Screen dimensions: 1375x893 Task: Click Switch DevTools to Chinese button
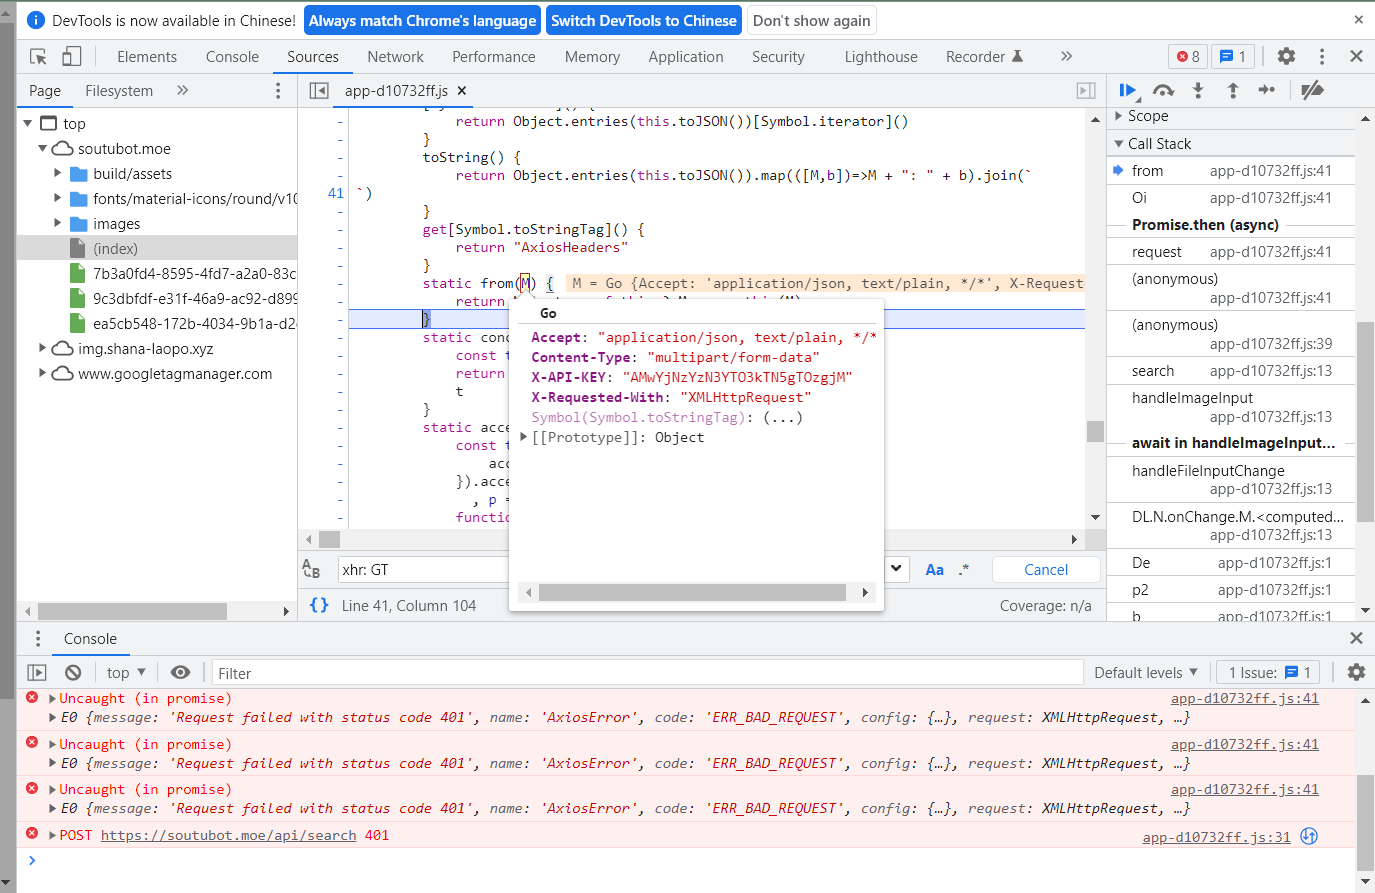[644, 20]
